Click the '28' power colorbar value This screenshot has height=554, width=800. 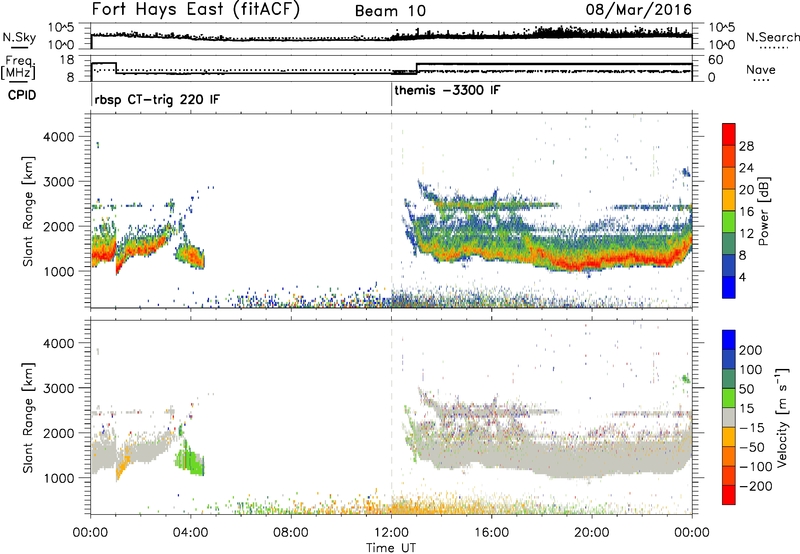[746, 146]
